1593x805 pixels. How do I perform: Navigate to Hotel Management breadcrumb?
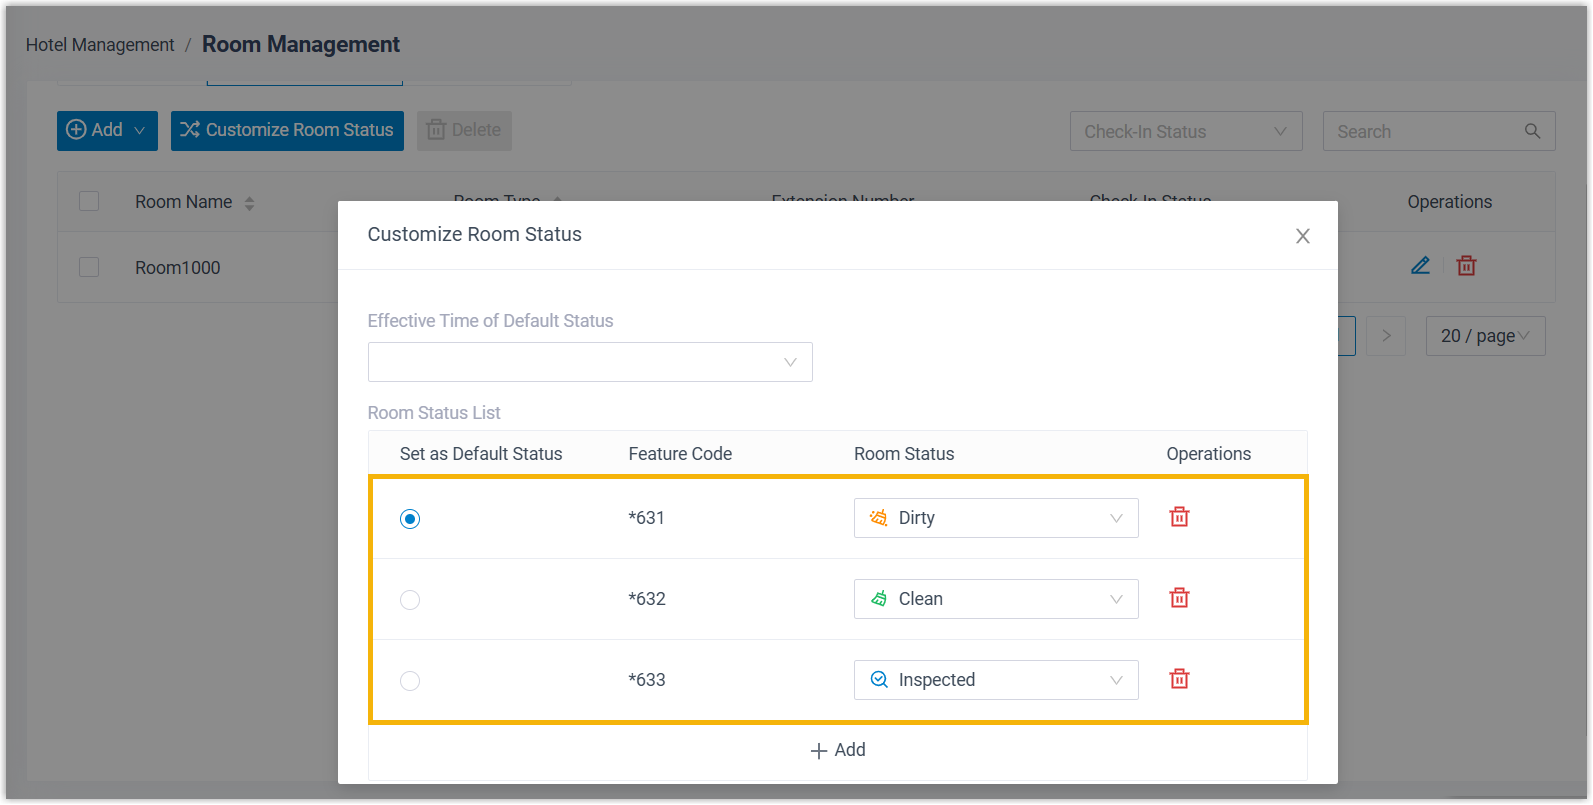coord(100,45)
